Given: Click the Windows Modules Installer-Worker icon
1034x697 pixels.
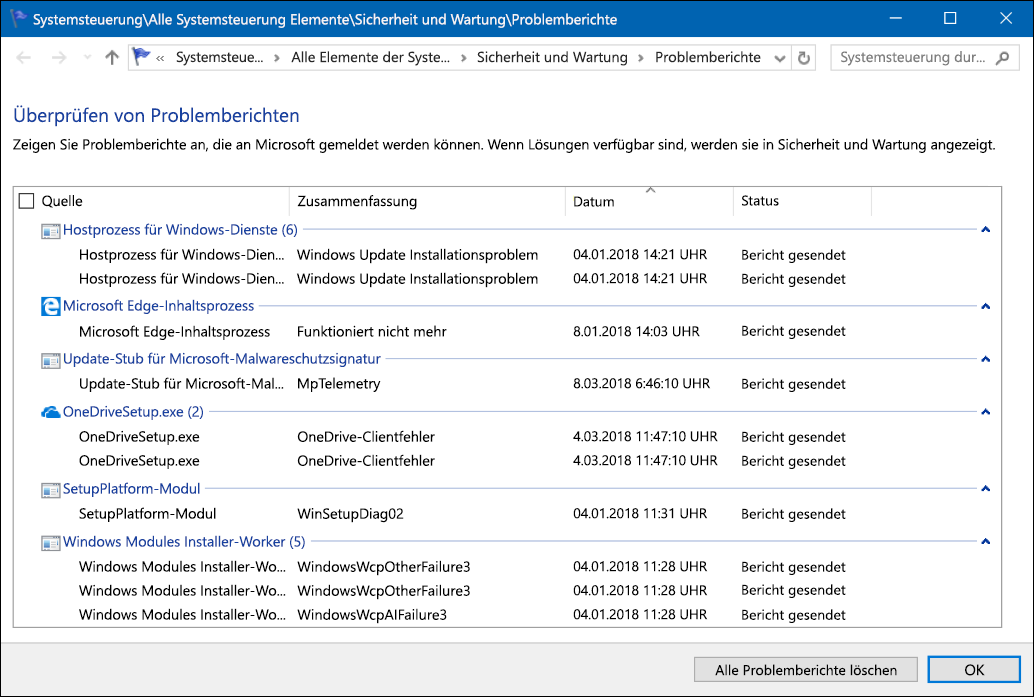Looking at the screenshot, I should pos(50,542).
